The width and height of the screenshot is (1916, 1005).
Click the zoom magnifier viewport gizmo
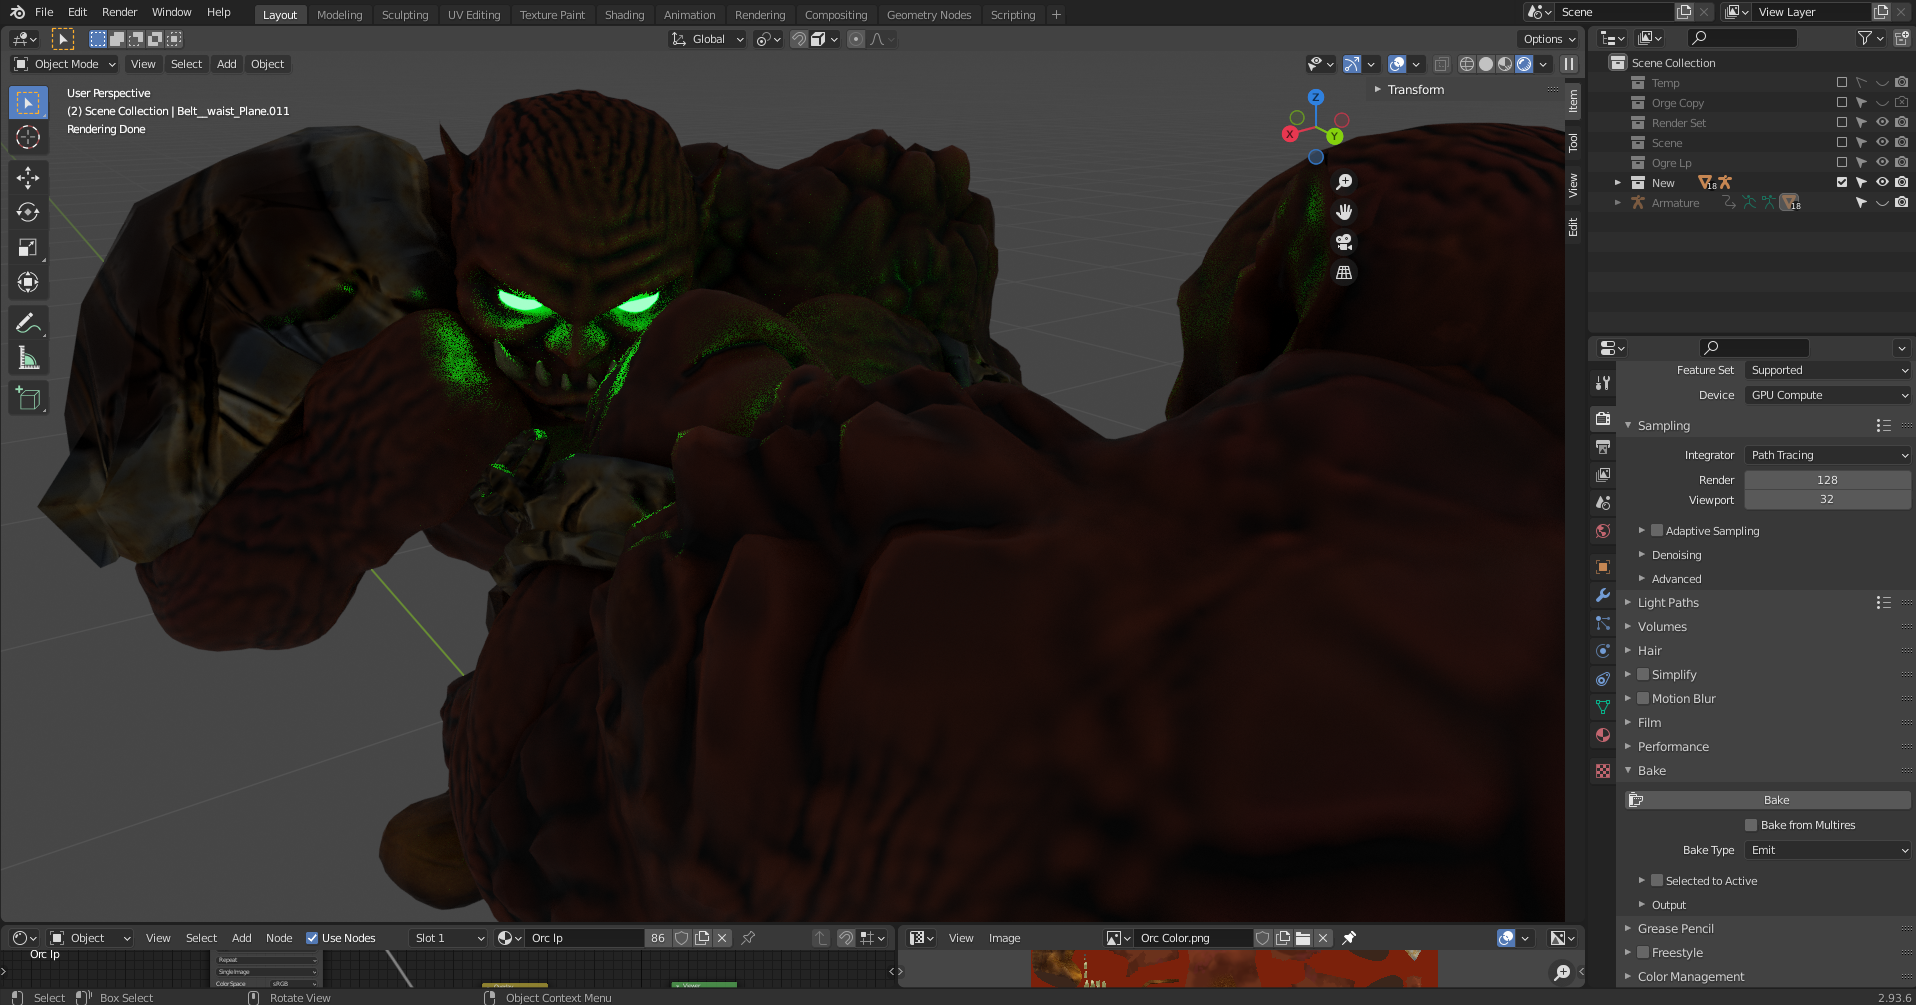(x=1344, y=182)
